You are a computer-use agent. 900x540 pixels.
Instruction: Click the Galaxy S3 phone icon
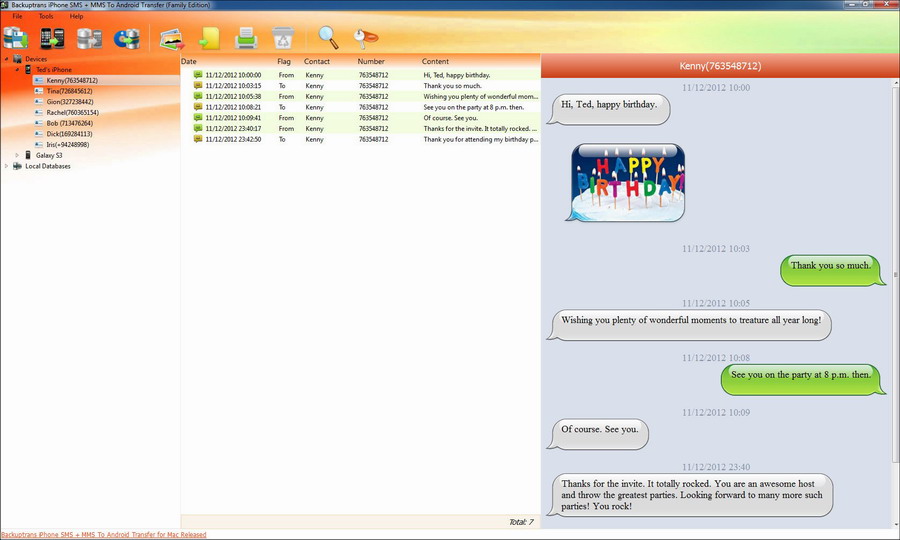(28, 156)
